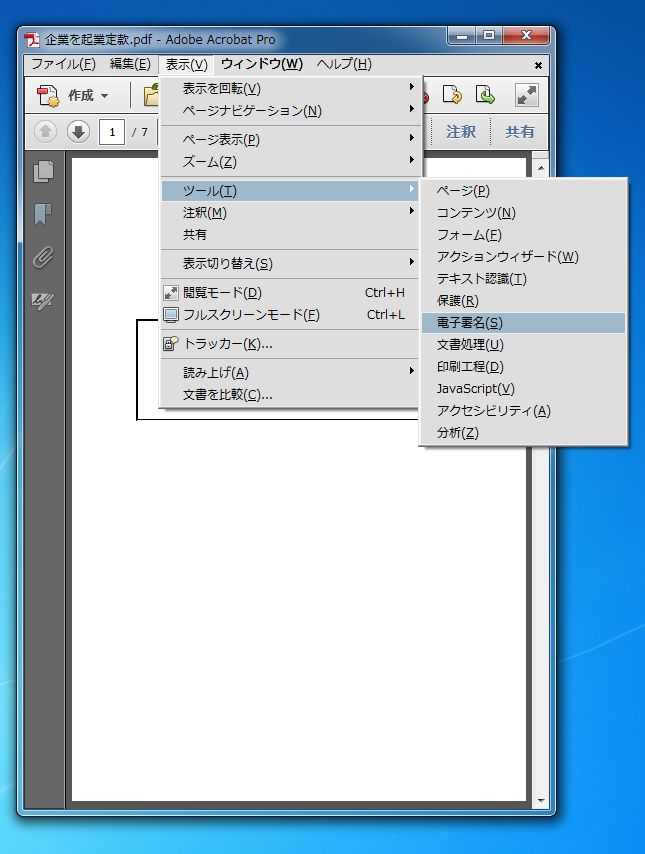The image size is (645, 854).
Task: Open the Signatures panel icon
Action: (43, 300)
